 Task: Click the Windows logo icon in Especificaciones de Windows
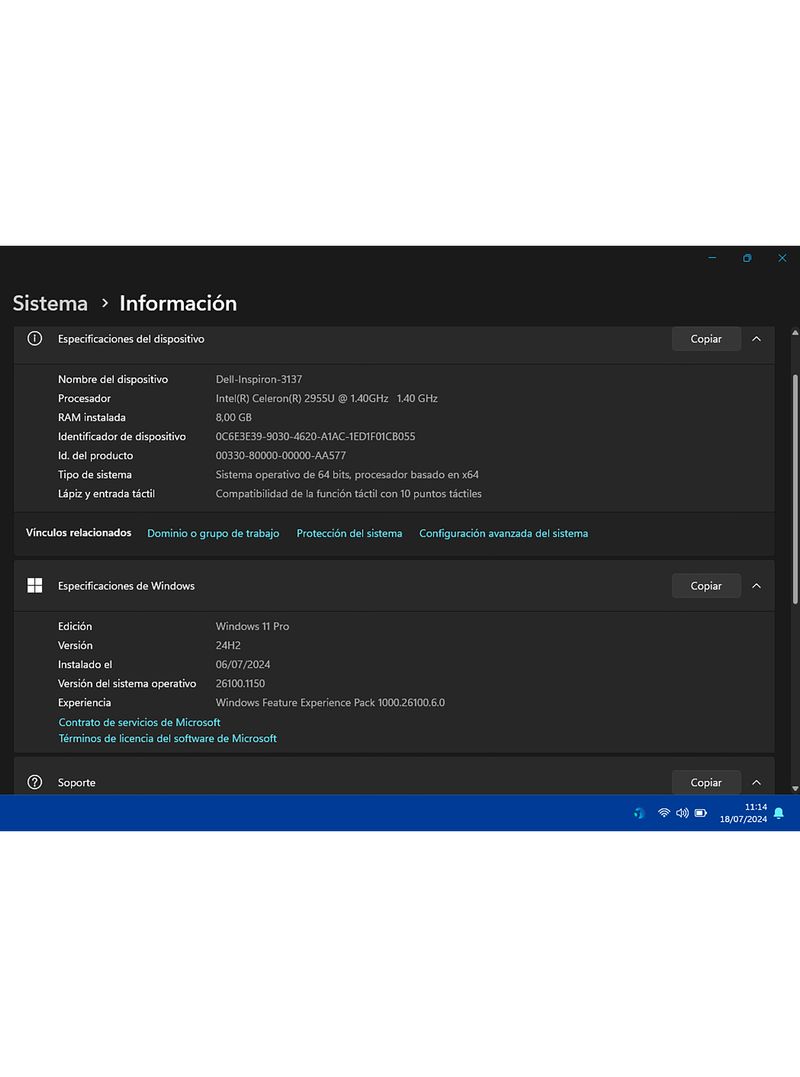[x=34, y=585]
